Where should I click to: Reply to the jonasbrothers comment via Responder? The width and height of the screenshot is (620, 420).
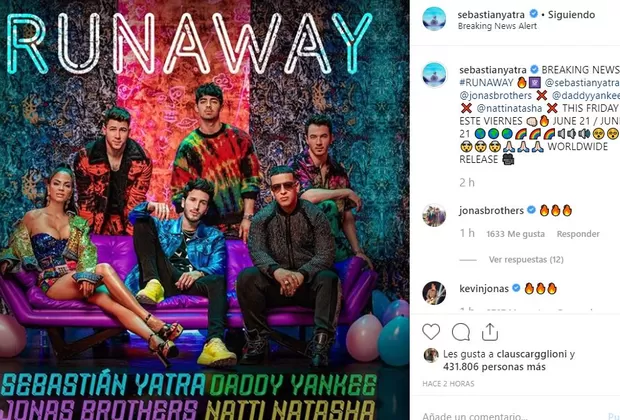[x=578, y=234]
